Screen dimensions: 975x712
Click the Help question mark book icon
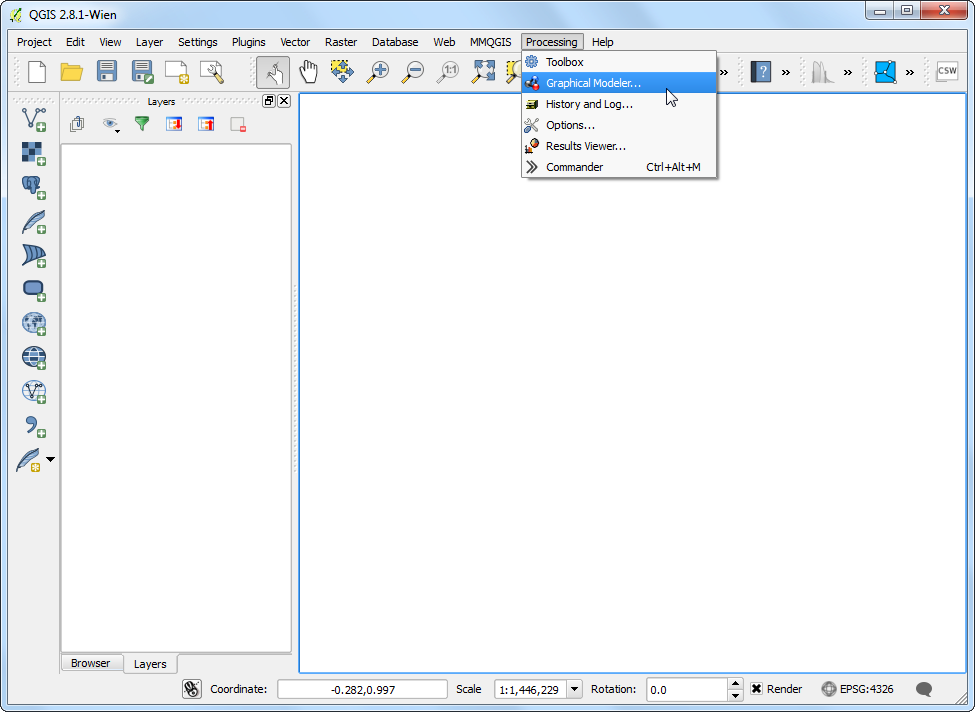pos(760,72)
